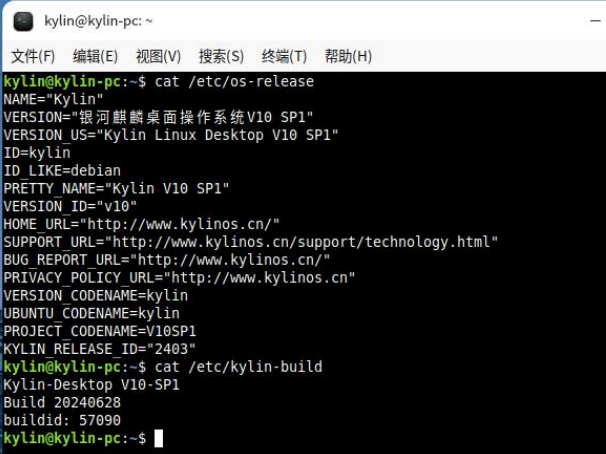
Task: Click UBUNTU_CODENAME=kylin line
Action: (x=92, y=313)
